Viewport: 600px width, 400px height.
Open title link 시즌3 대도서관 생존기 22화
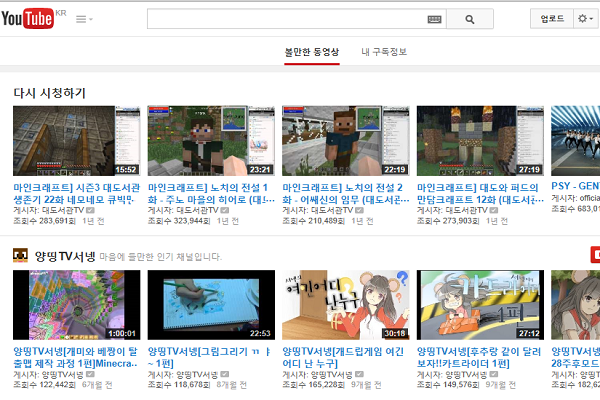[x=77, y=194]
